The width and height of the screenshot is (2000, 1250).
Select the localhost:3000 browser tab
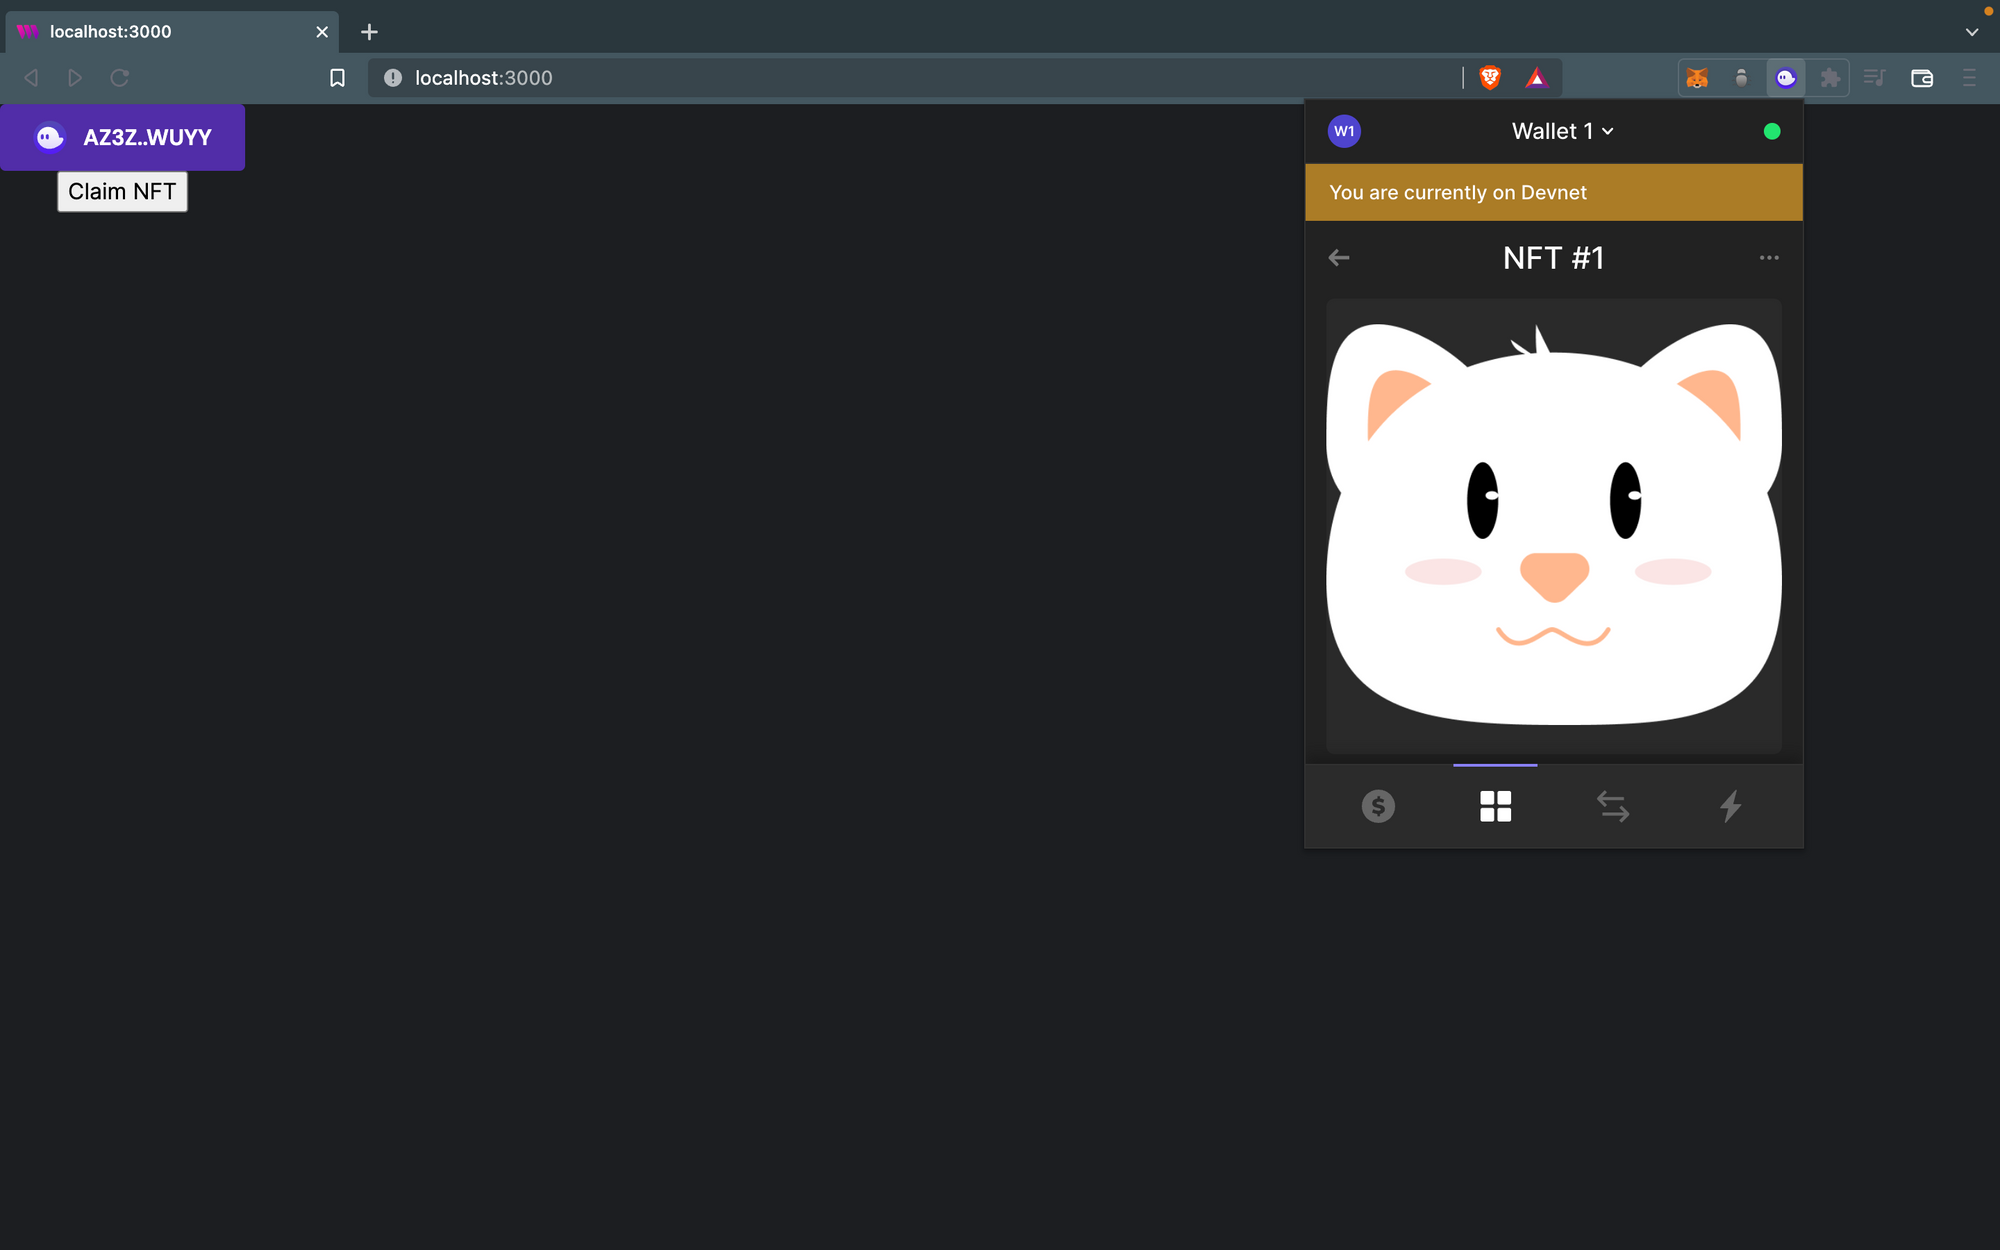172,32
